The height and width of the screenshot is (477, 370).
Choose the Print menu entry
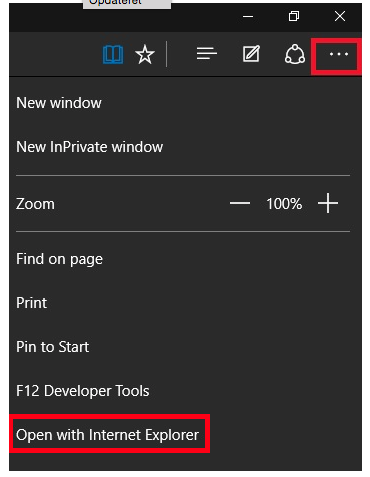coord(31,303)
